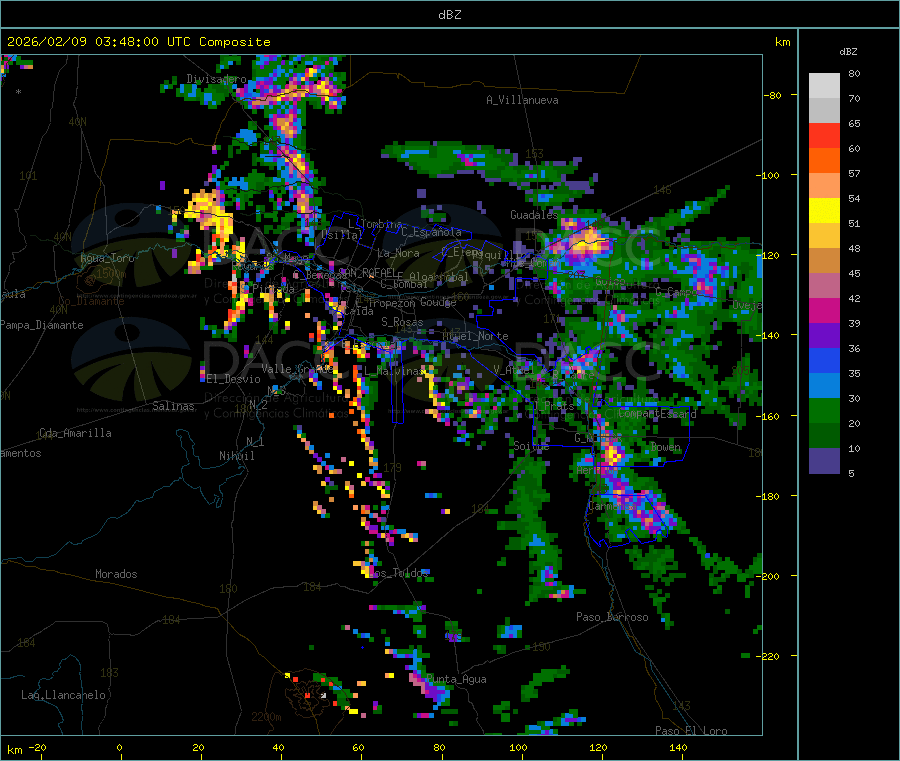Select the Morados map label
The width and height of the screenshot is (900, 761).
click(116, 574)
